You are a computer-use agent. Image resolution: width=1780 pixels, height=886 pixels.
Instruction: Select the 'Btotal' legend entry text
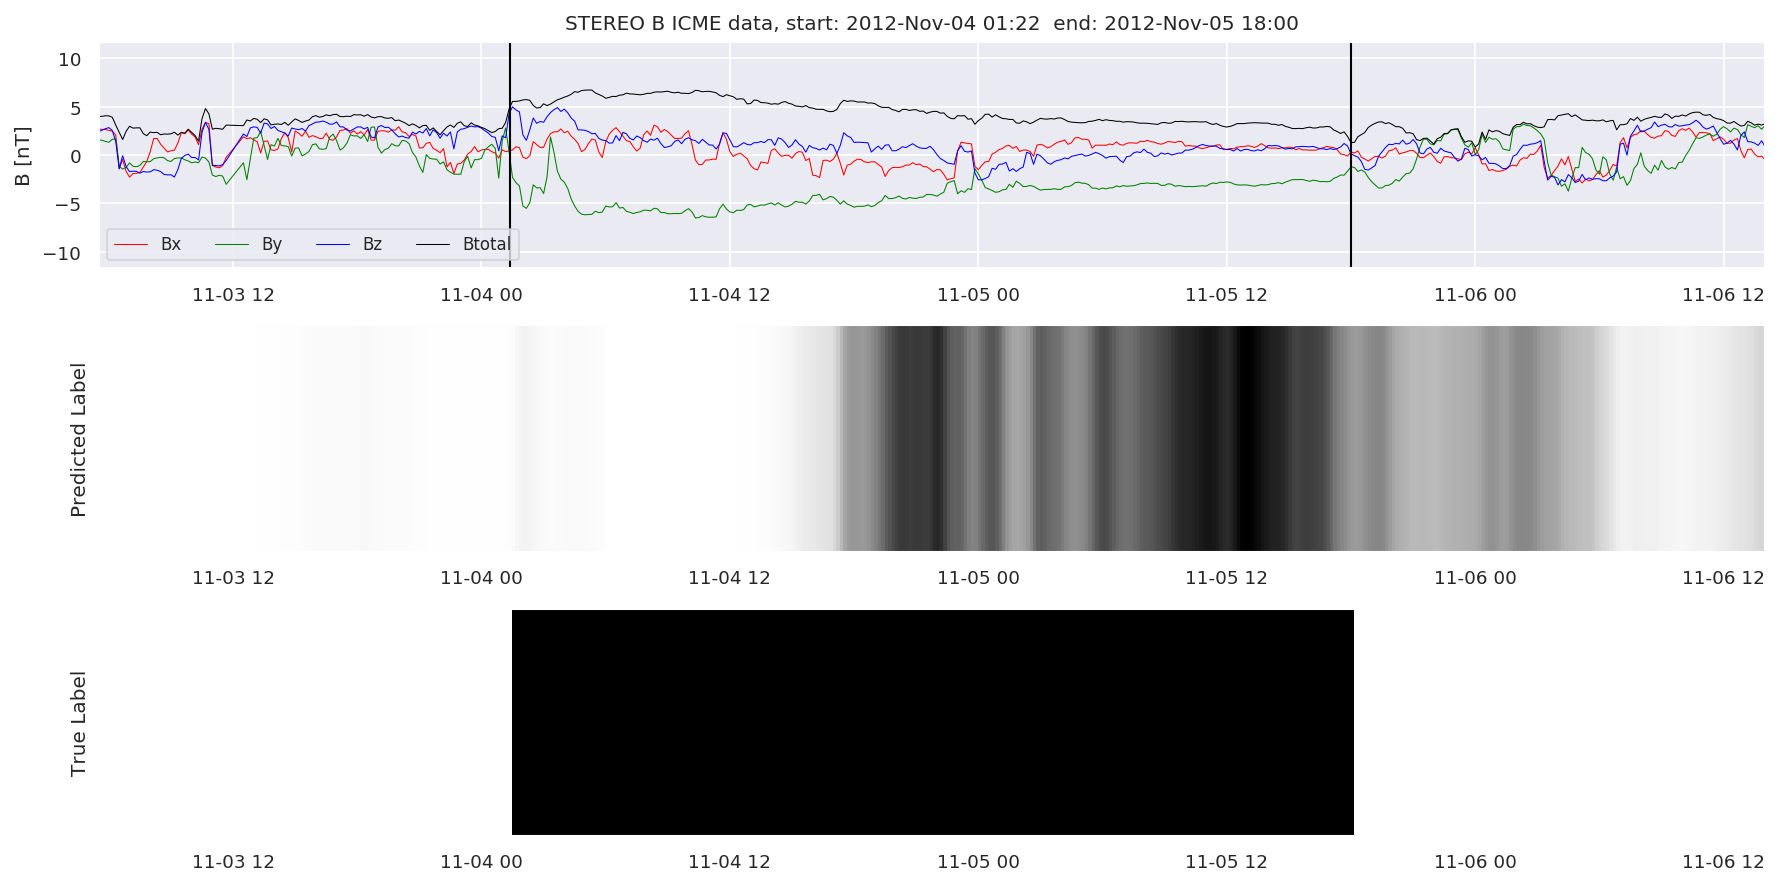pyautogui.click(x=487, y=244)
